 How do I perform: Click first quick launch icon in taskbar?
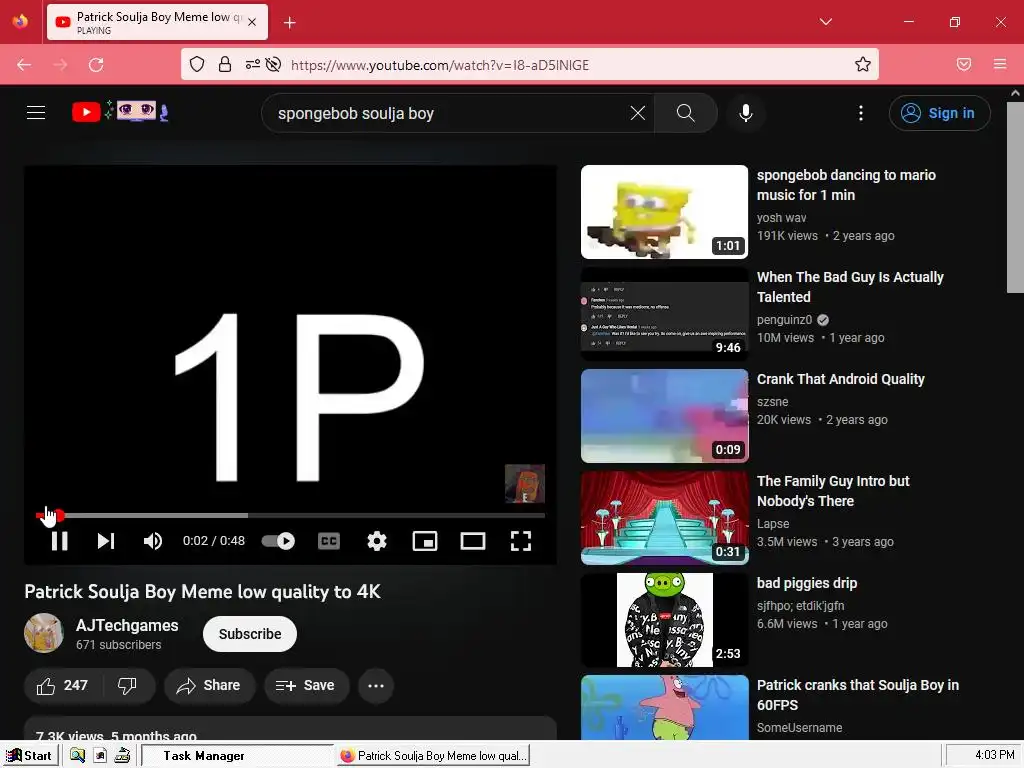click(x=78, y=756)
